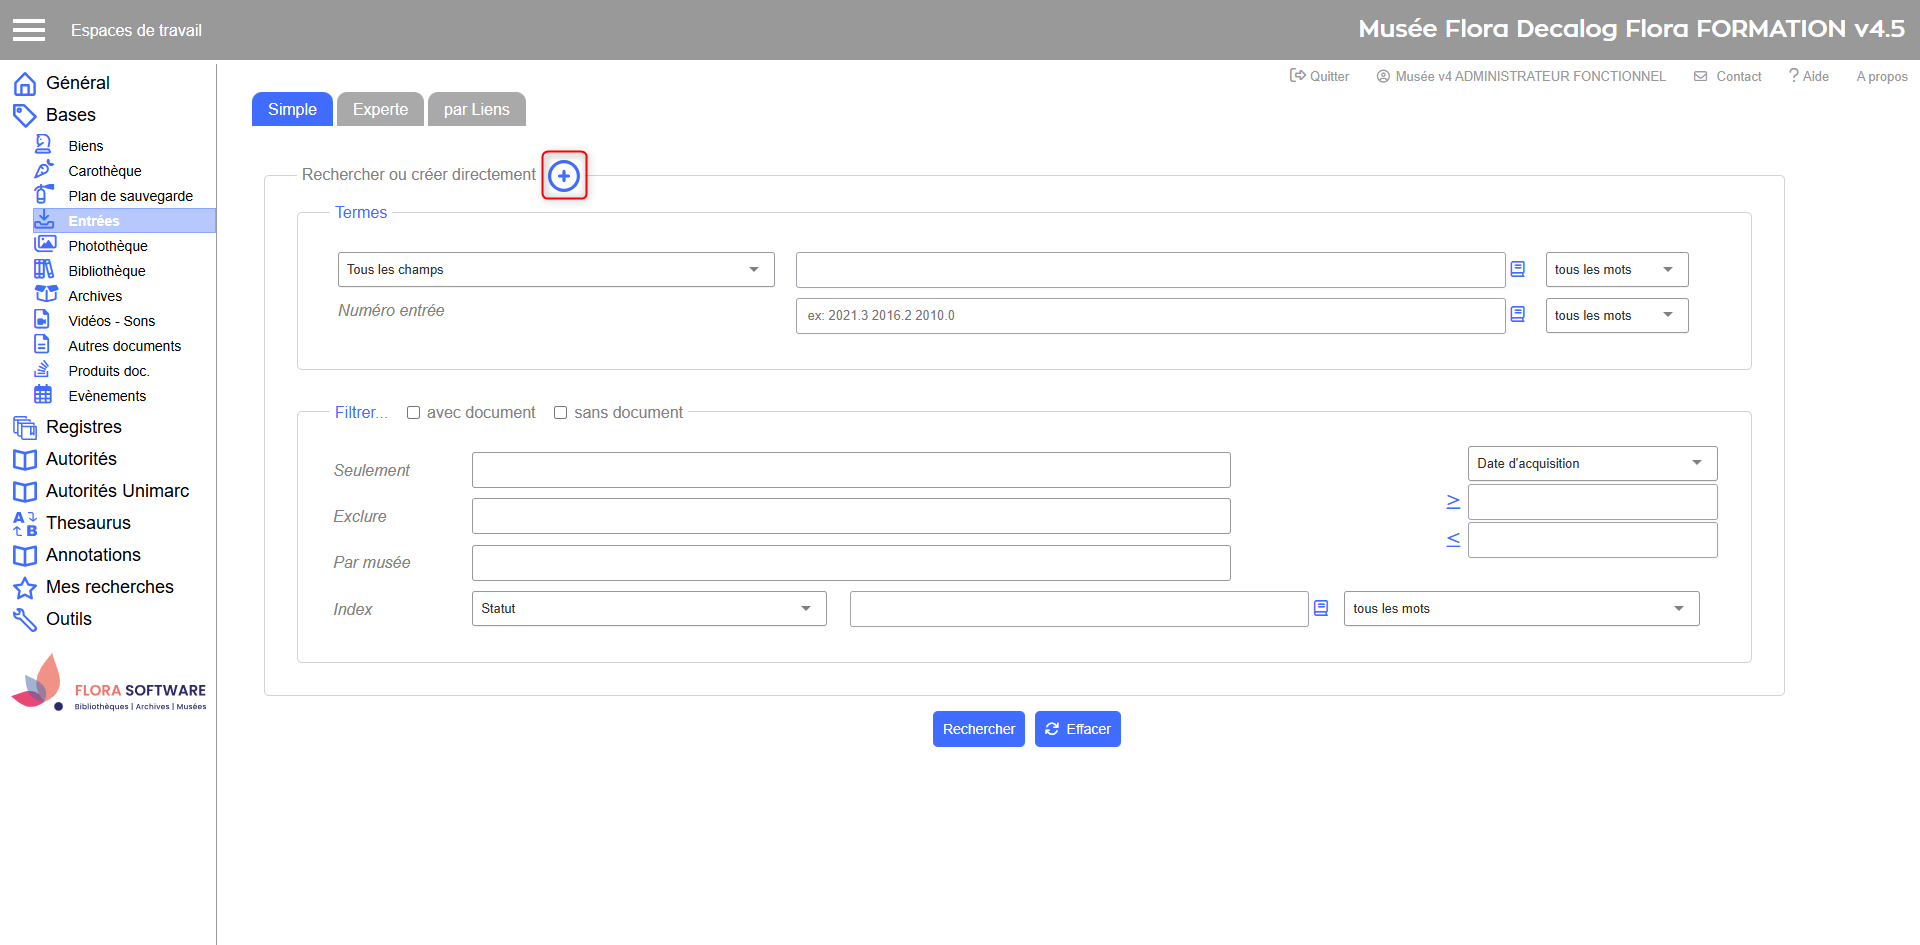1920x945 pixels.
Task: Click the plus icon to create directly
Action: (564, 176)
